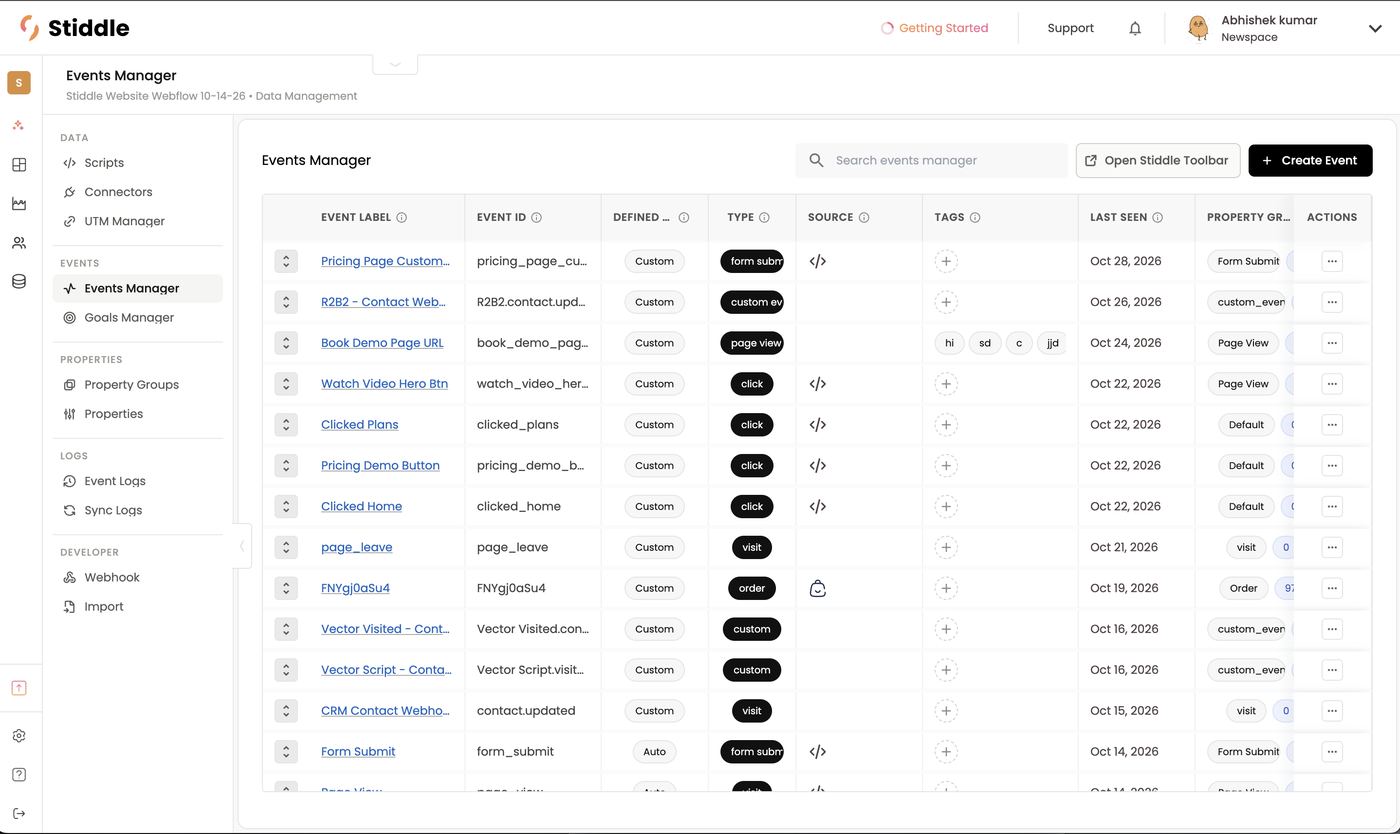This screenshot has height=834, width=1400.
Task: Click the Stiddle logo
Action: 74,28
